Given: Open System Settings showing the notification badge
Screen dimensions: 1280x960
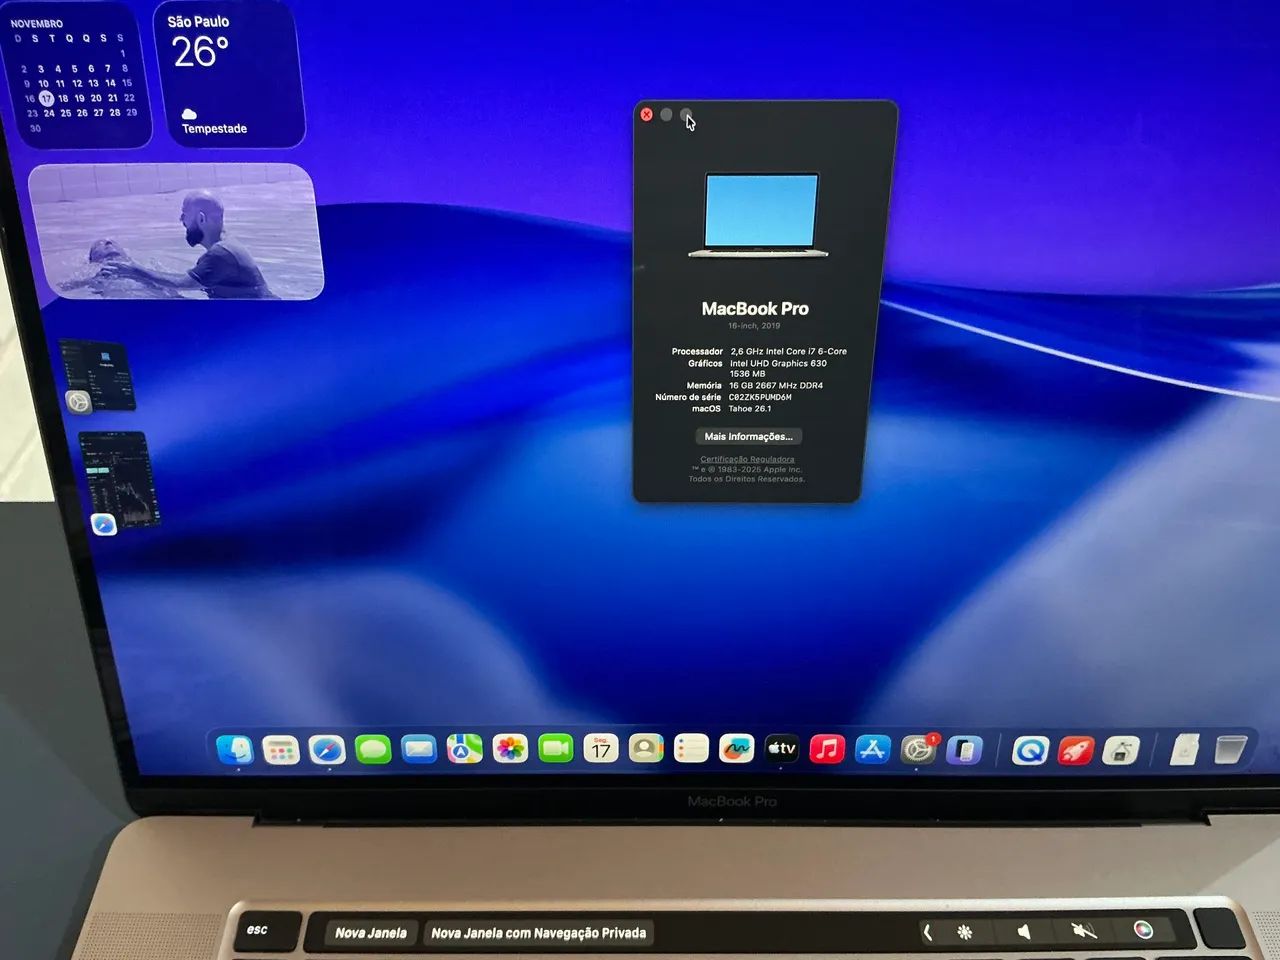Looking at the screenshot, I should (917, 750).
